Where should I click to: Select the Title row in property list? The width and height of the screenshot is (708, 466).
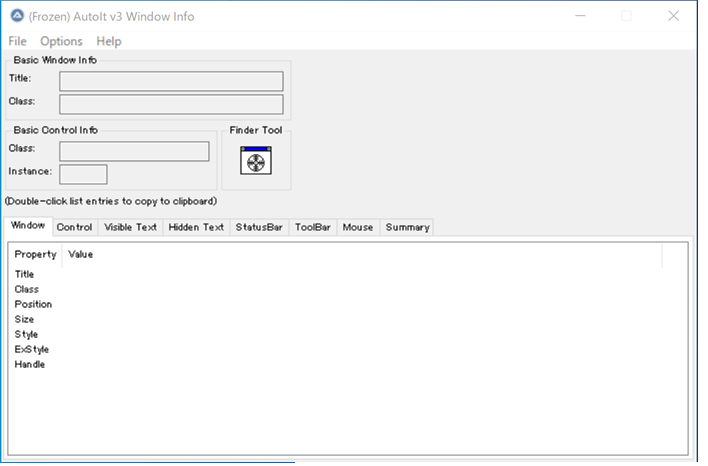point(348,275)
